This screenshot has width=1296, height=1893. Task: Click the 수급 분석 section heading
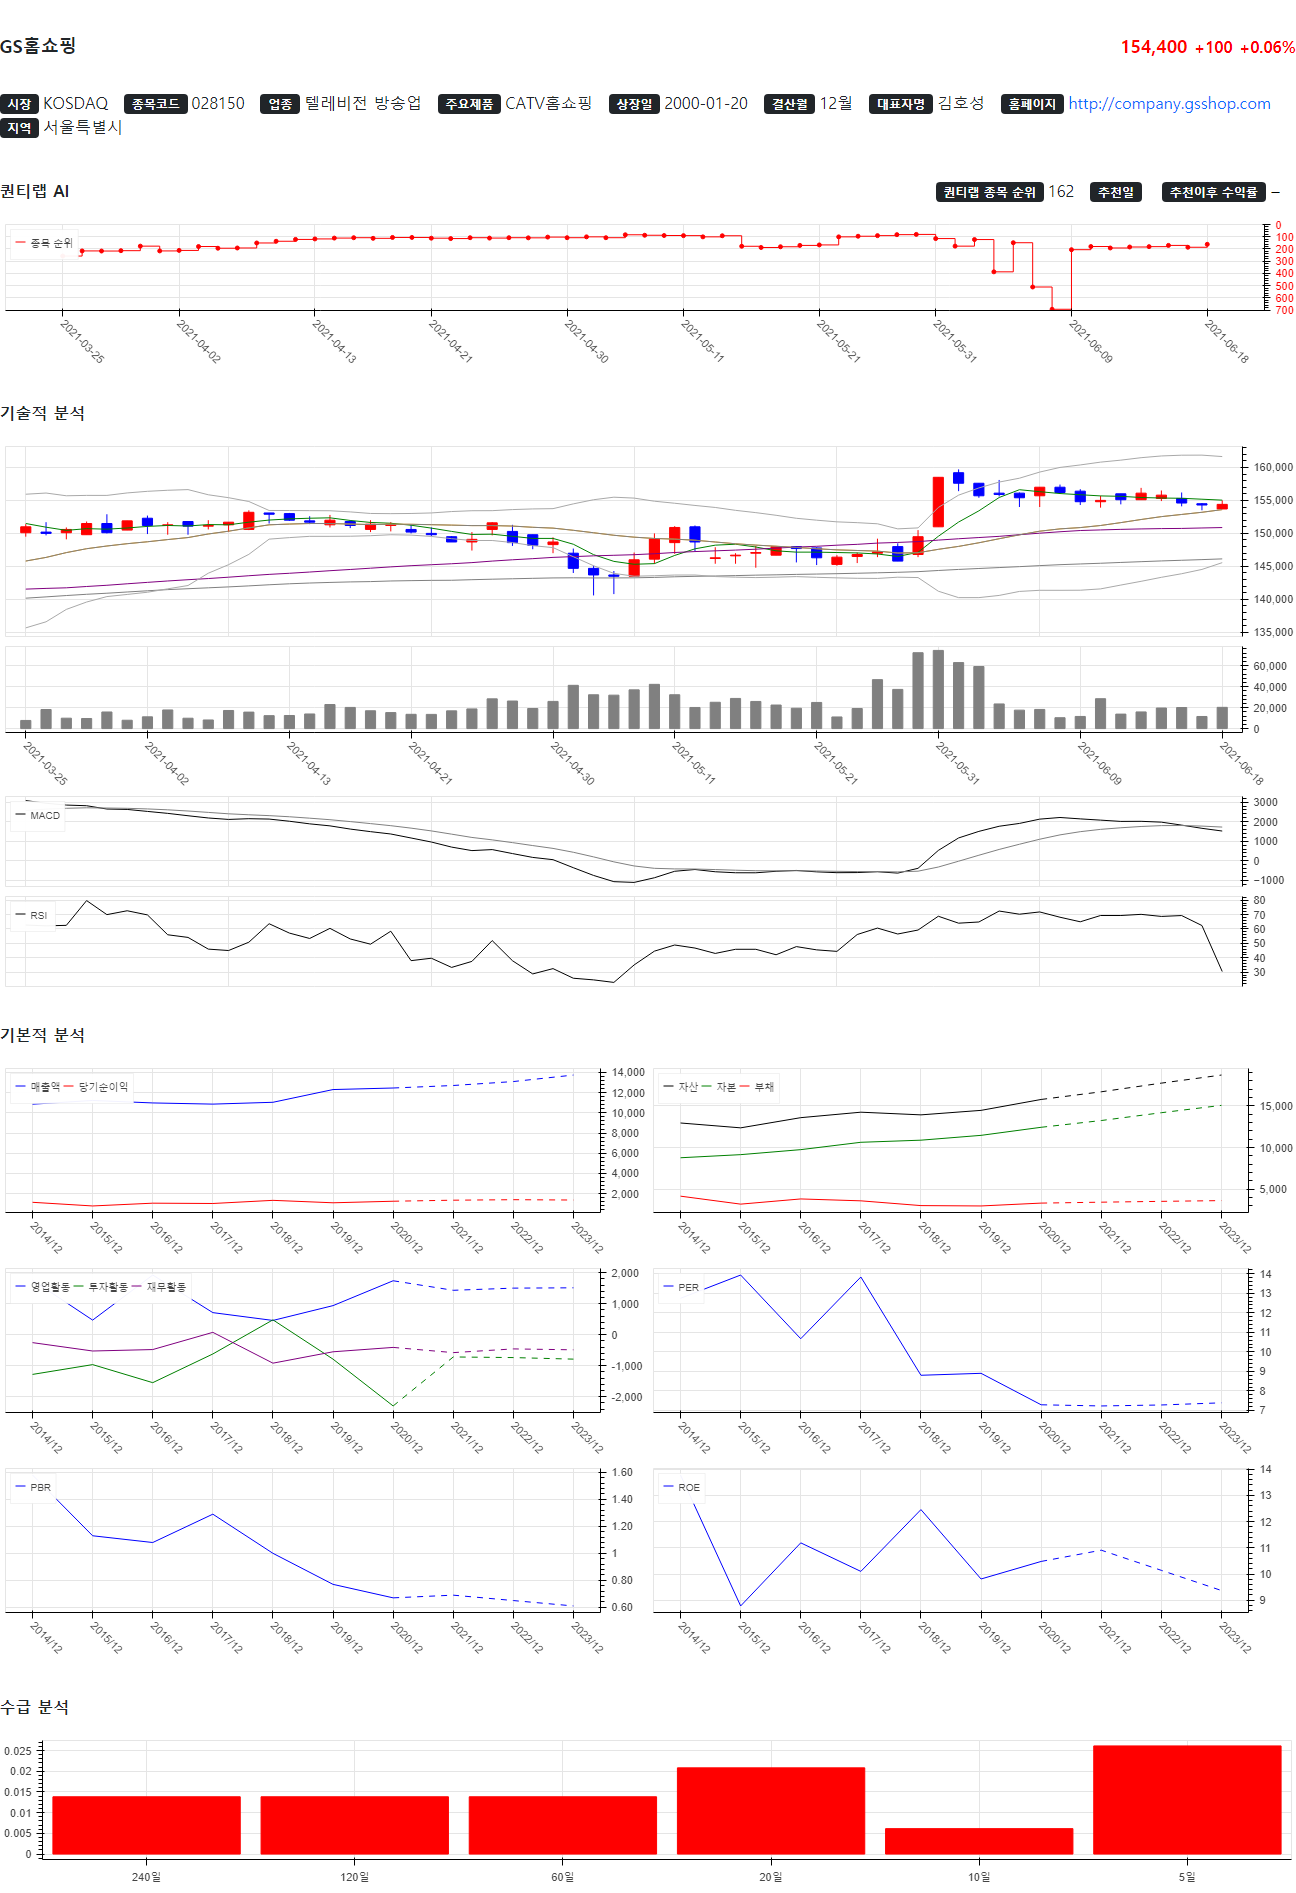35,1707
